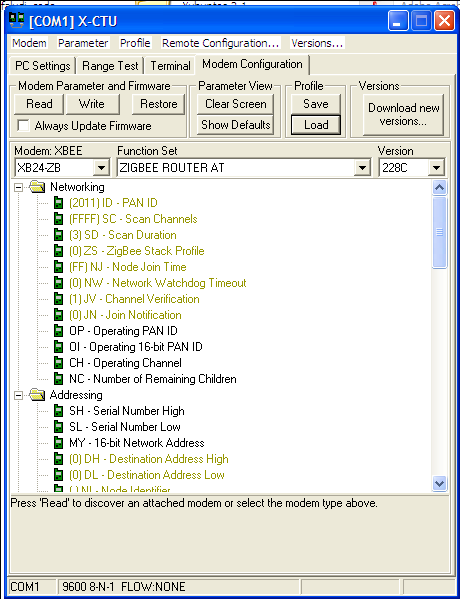Switch to the PC Settings tab
460x599 pixels.
point(43,66)
